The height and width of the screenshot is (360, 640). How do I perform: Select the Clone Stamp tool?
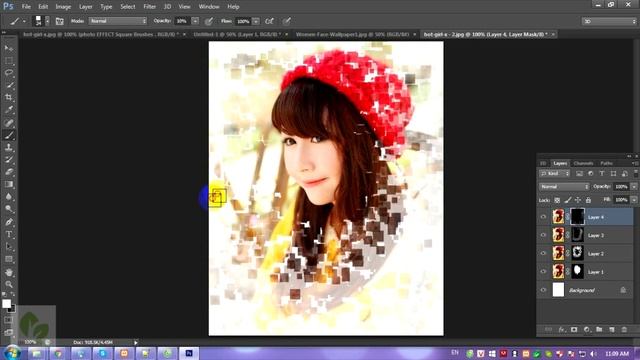[9, 147]
